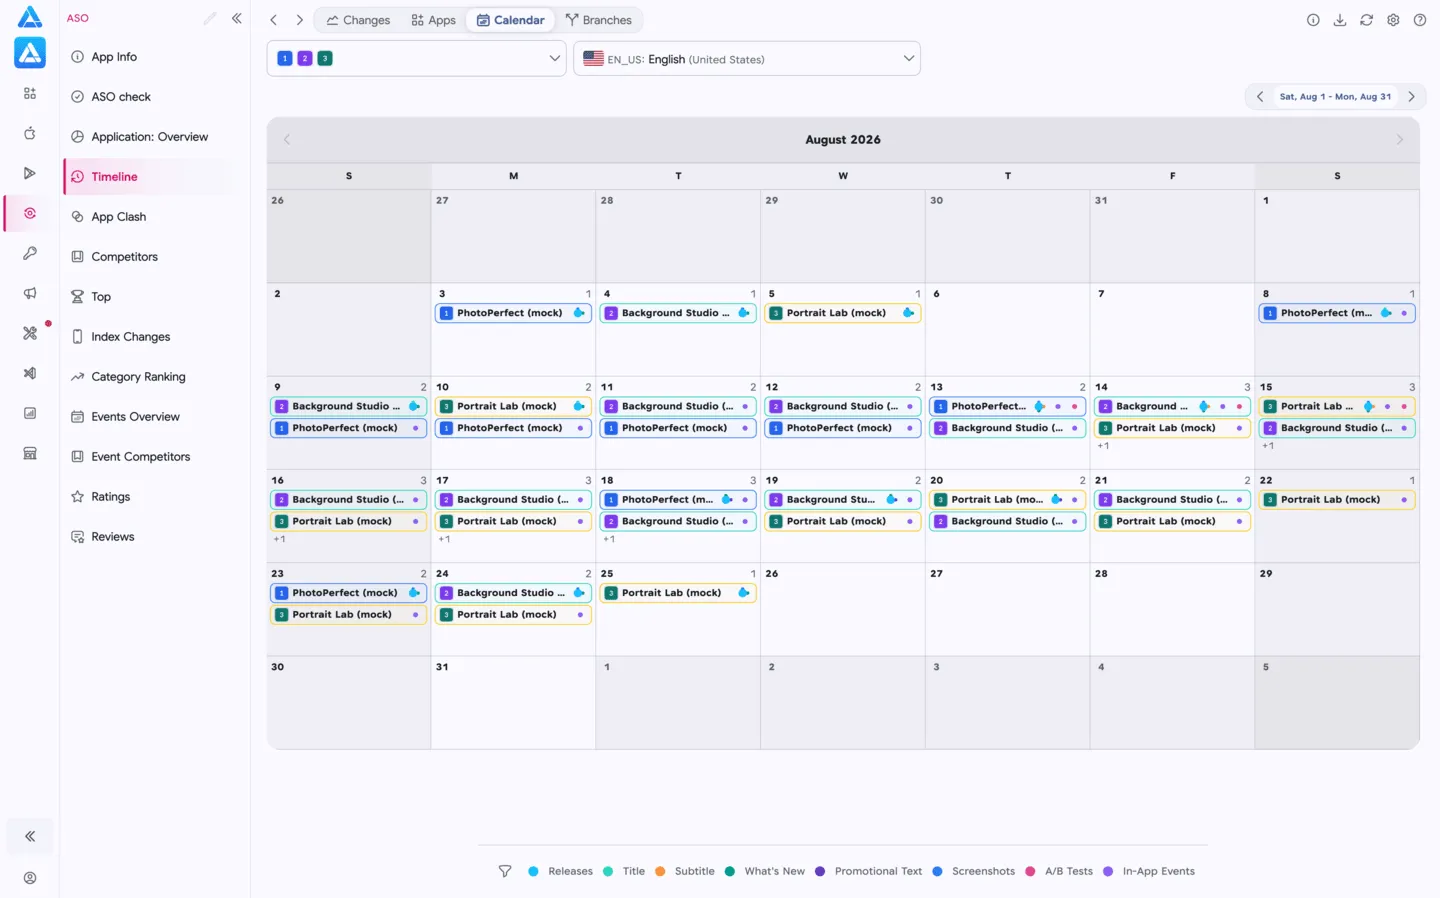1440x898 pixels.
Task: Click the download export icon
Action: point(1340,20)
